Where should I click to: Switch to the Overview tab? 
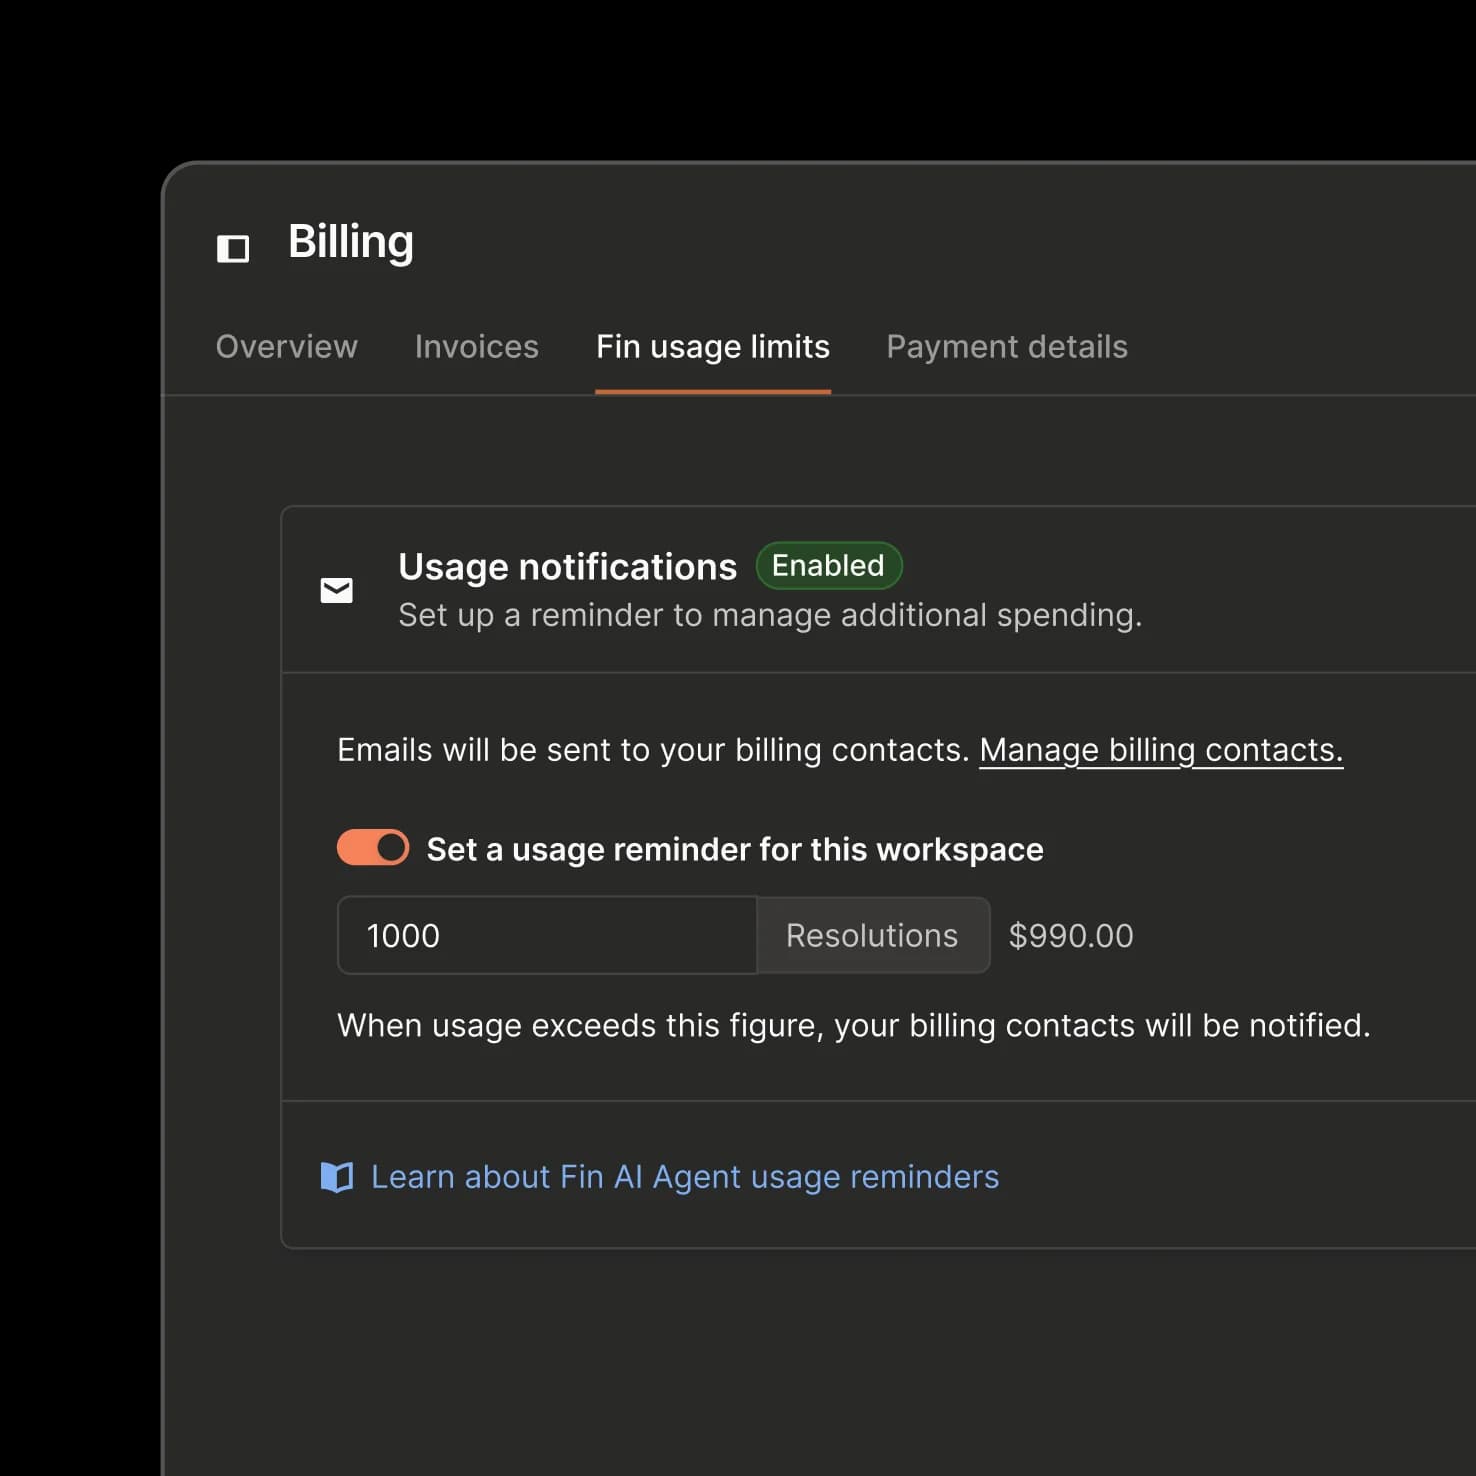[287, 346]
